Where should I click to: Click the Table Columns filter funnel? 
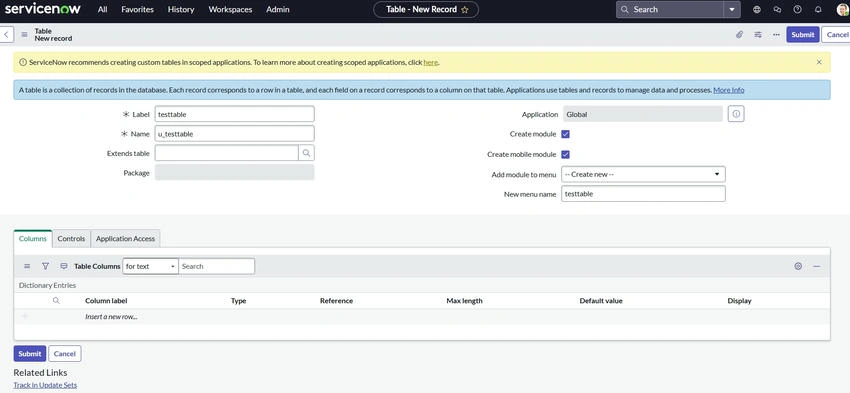tap(46, 266)
